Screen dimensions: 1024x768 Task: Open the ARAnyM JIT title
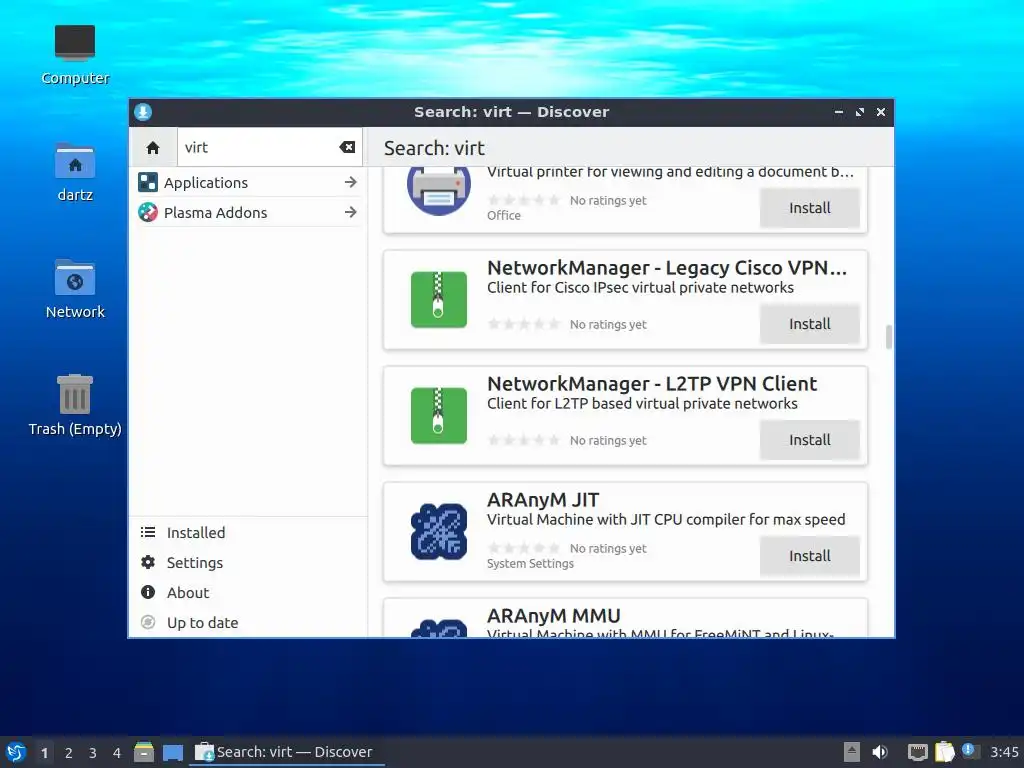pos(543,500)
